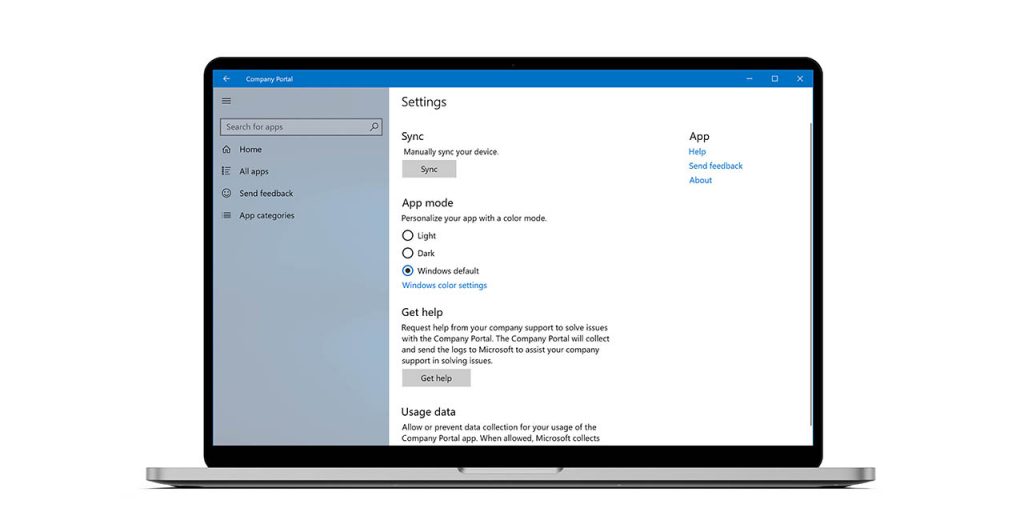The height and width of the screenshot is (520, 1024).
Task: Focus the Search for apps field
Action: [295, 127]
